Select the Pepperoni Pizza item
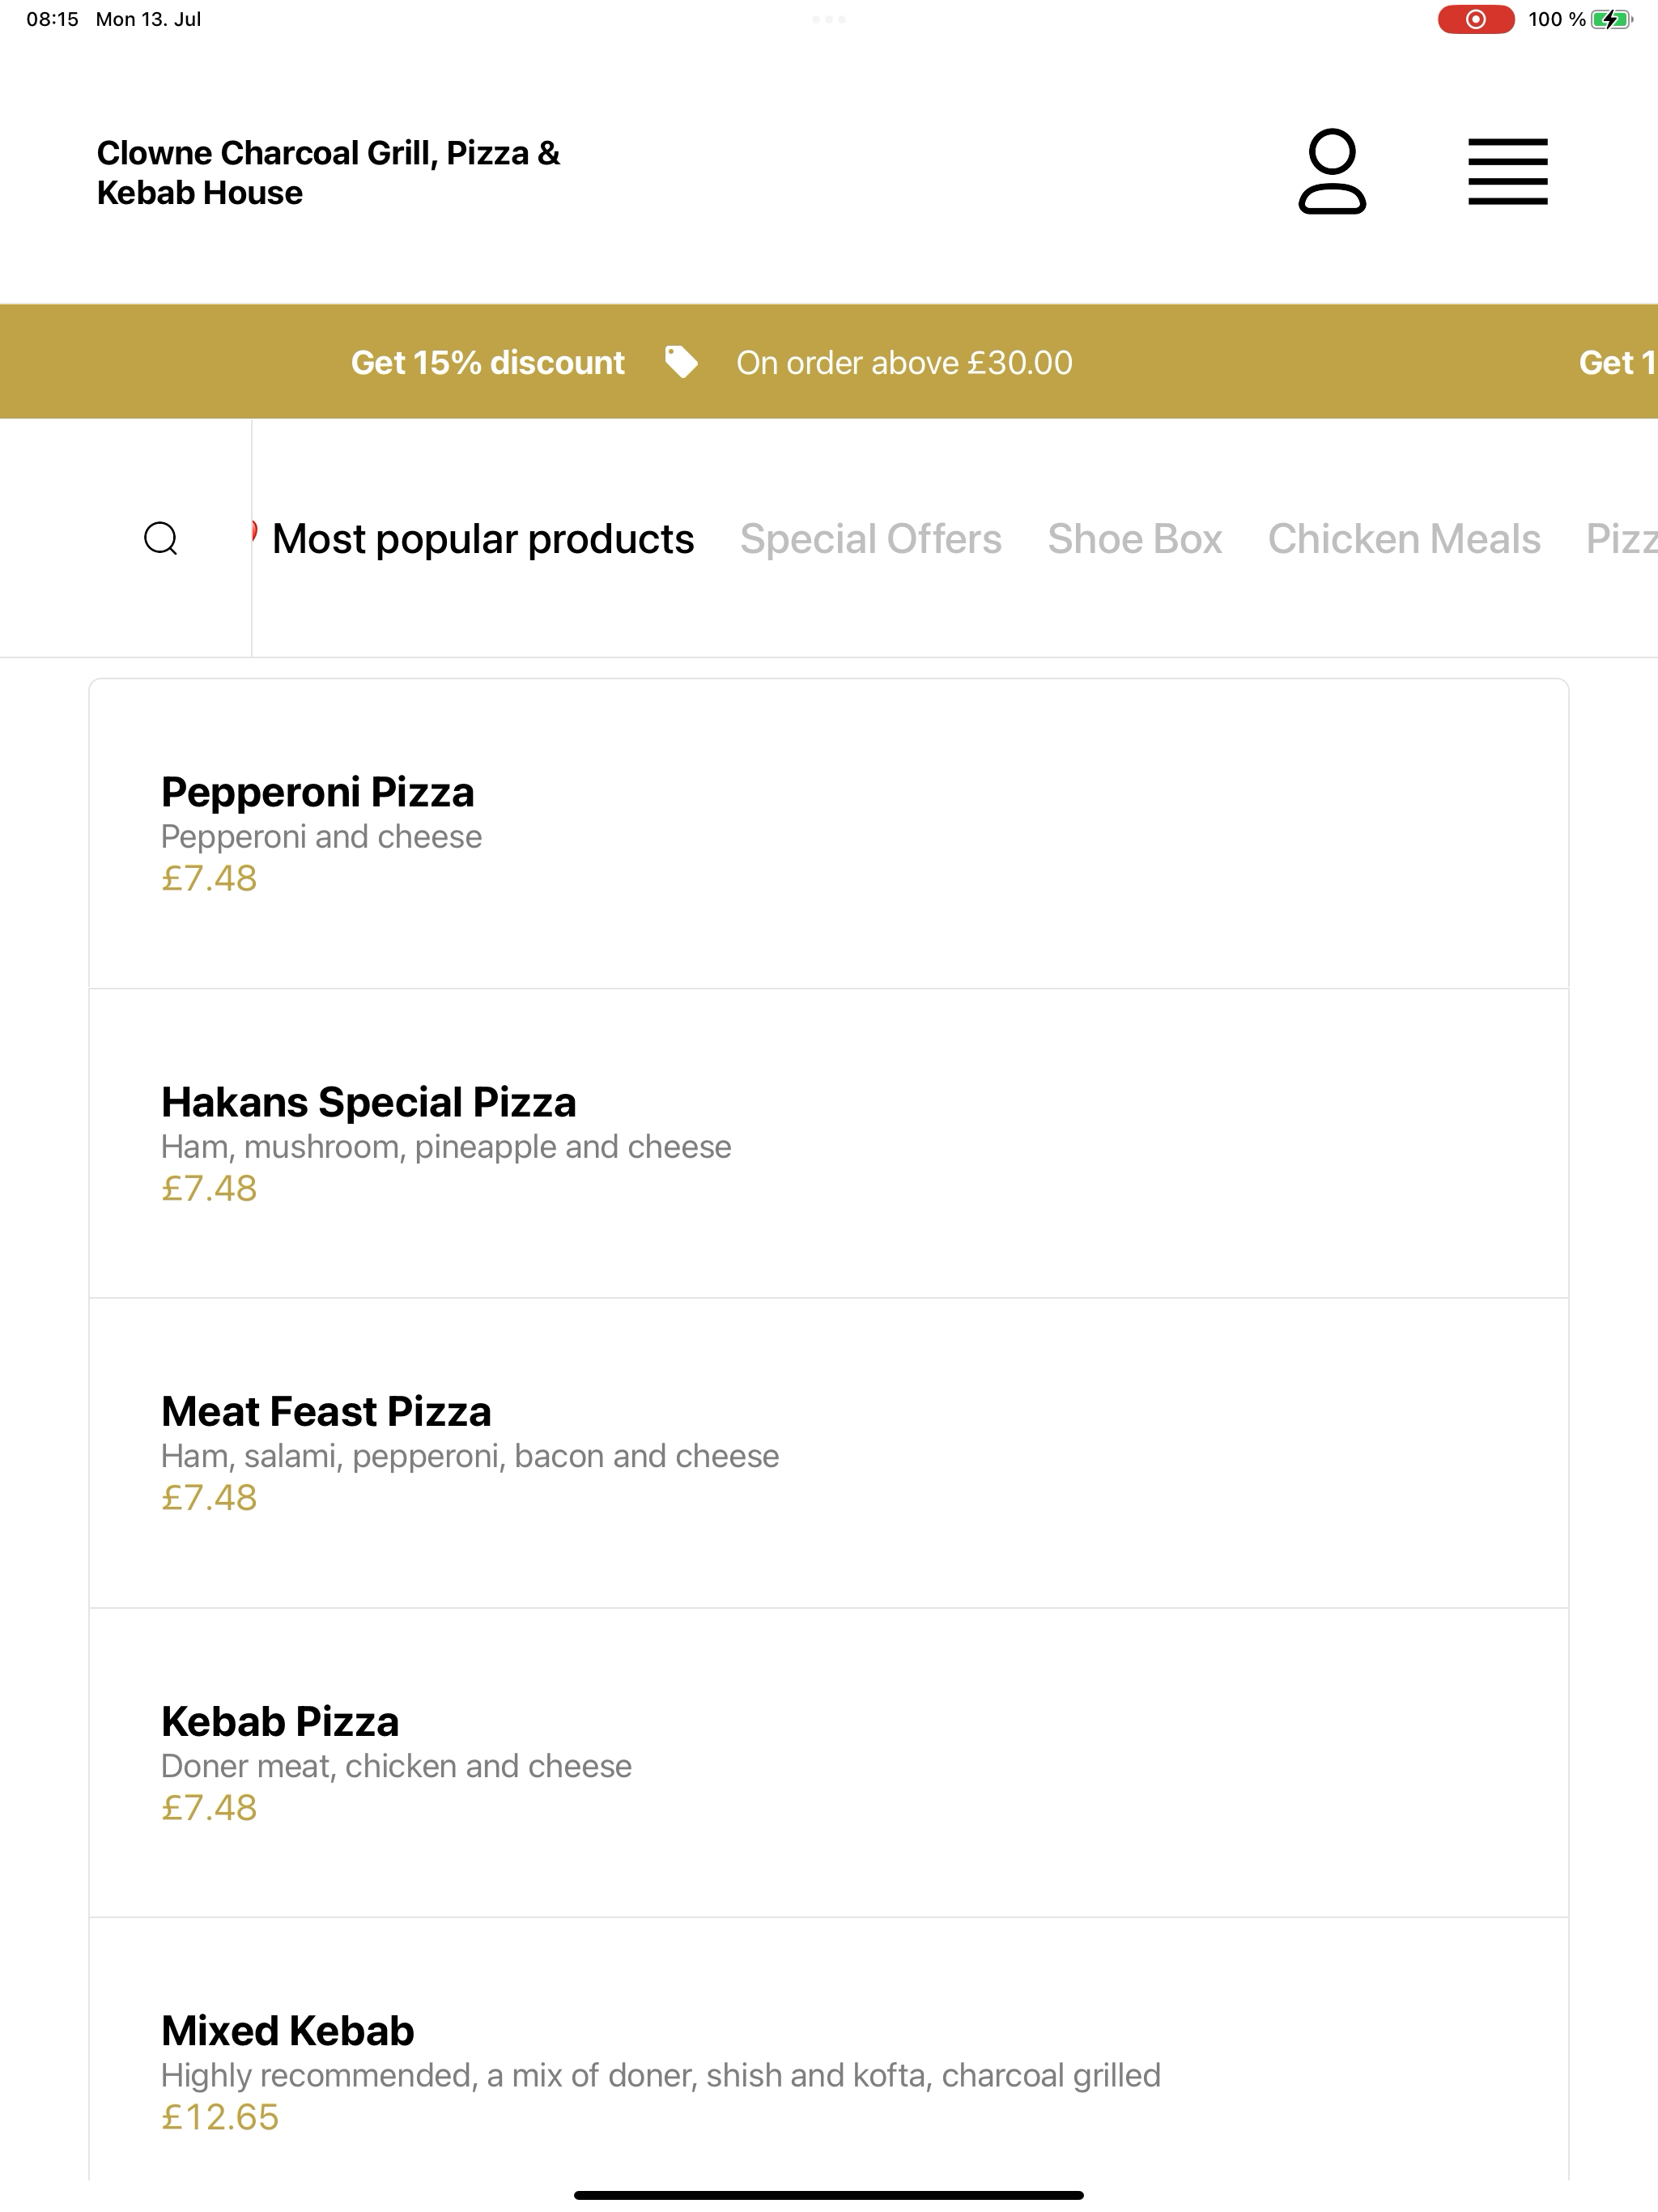Screen dimensions: 1658x2212 (x=828, y=833)
